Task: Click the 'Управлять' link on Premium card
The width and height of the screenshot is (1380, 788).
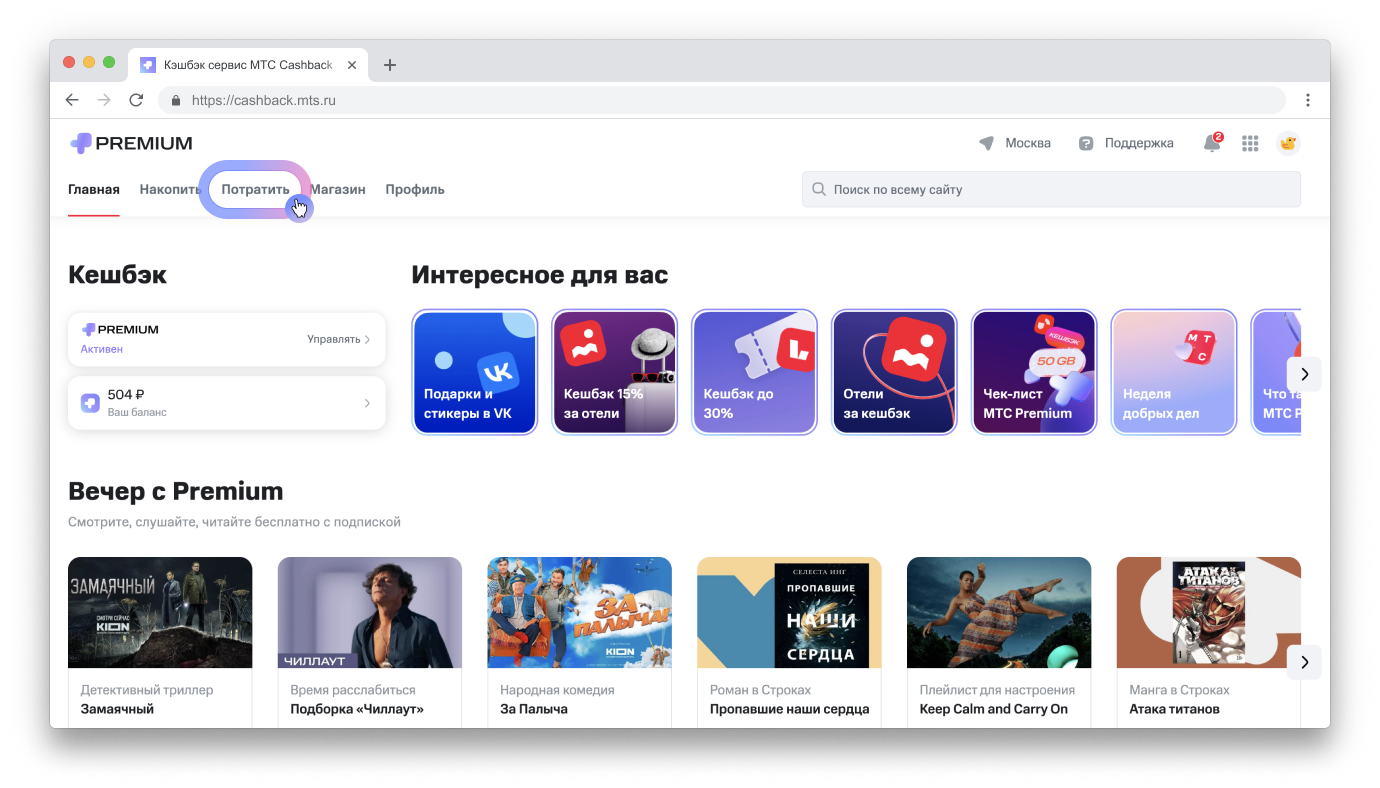Action: click(333, 339)
